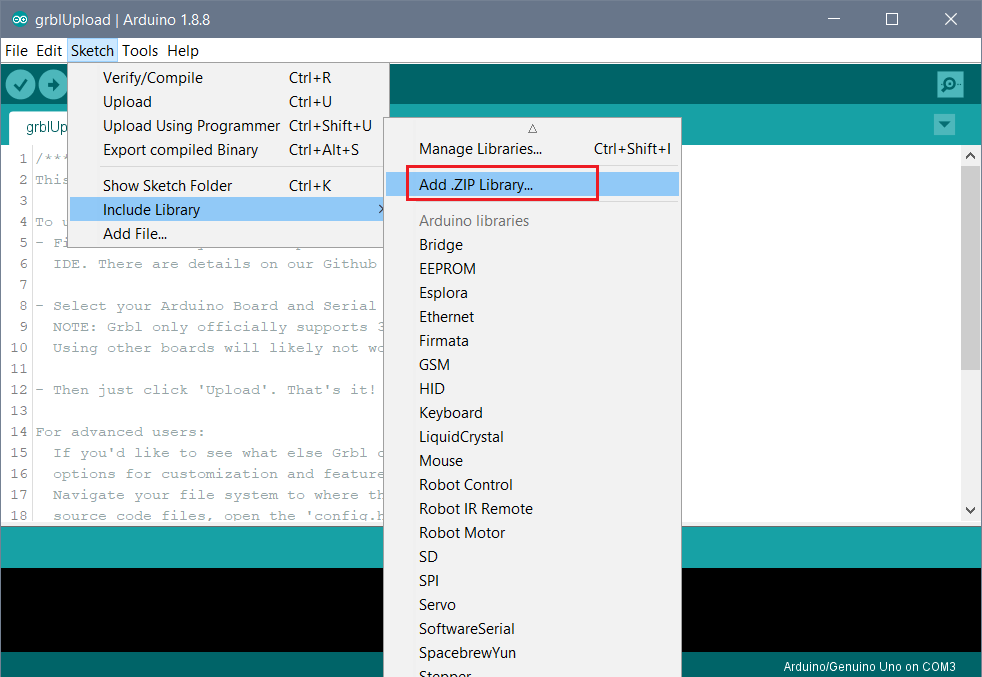This screenshot has height=677, width=982.
Task: Click the Sketch menu
Action: [x=92, y=51]
